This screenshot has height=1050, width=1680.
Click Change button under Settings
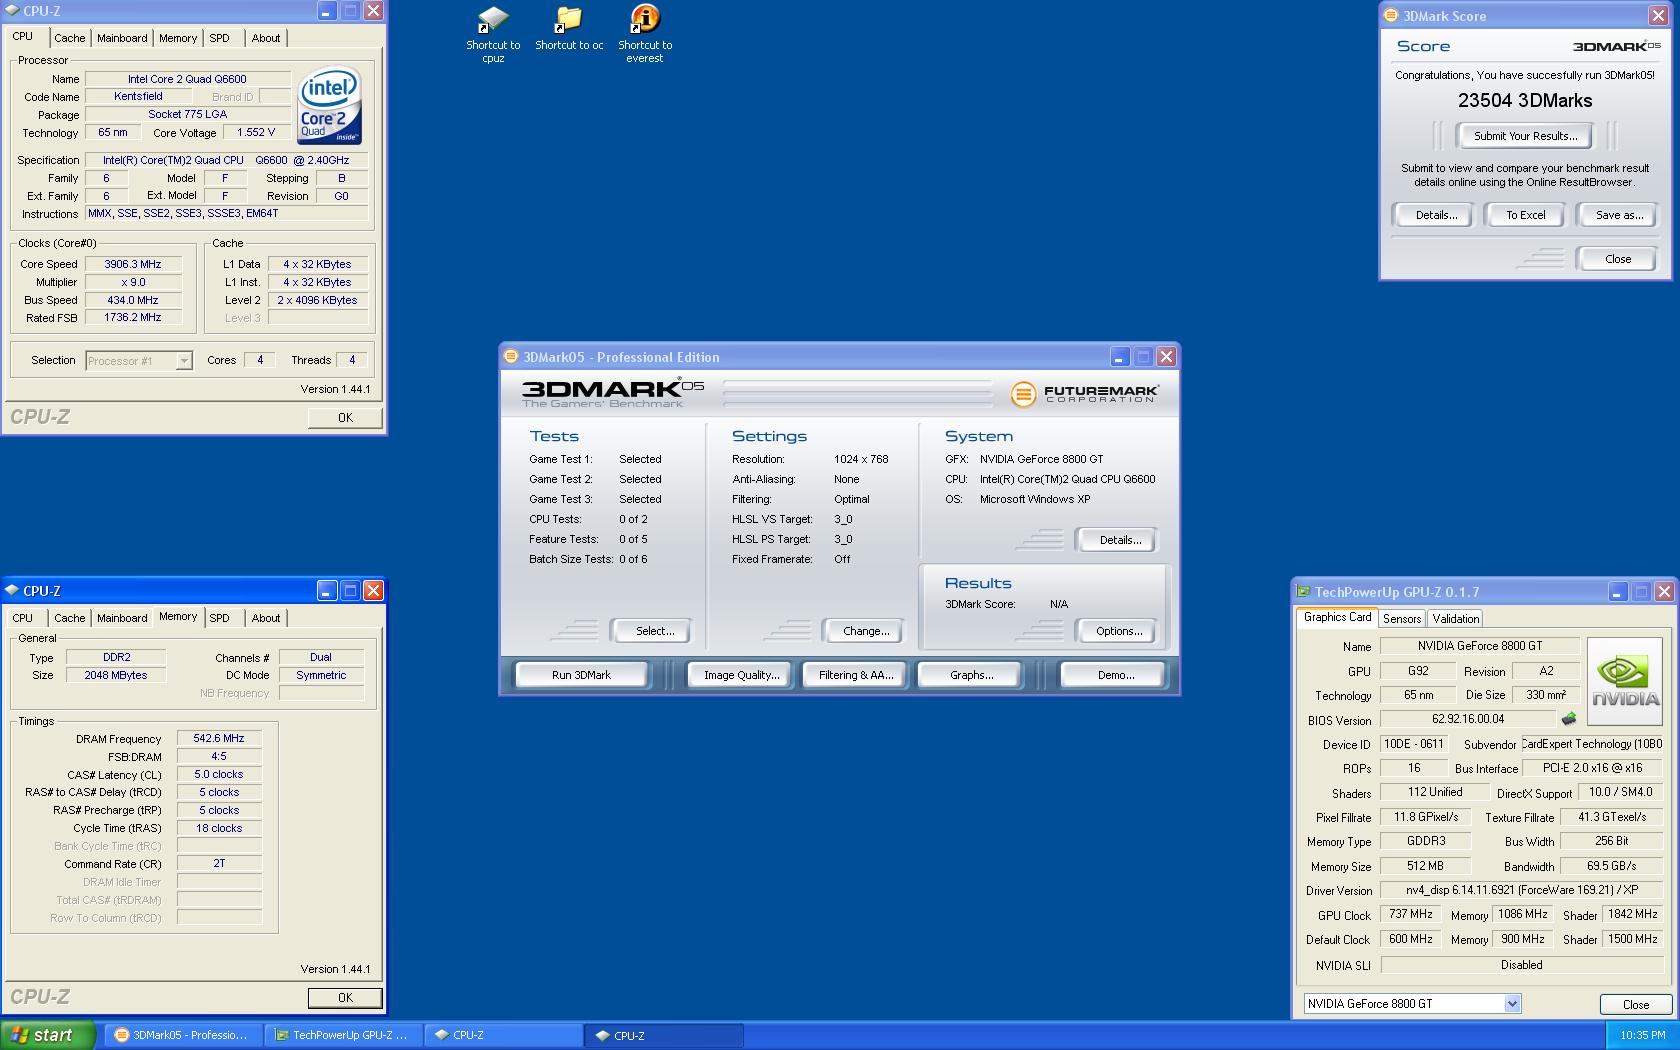coord(865,631)
